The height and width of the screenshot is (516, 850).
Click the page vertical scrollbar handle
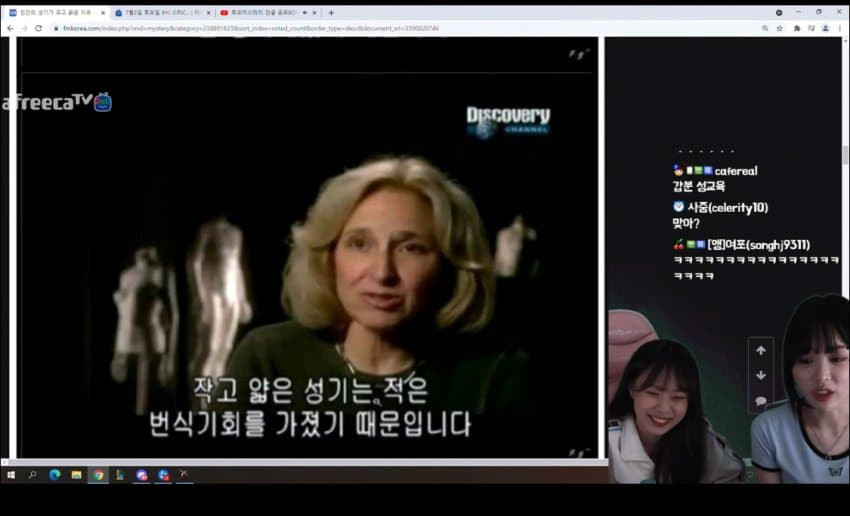[845, 155]
